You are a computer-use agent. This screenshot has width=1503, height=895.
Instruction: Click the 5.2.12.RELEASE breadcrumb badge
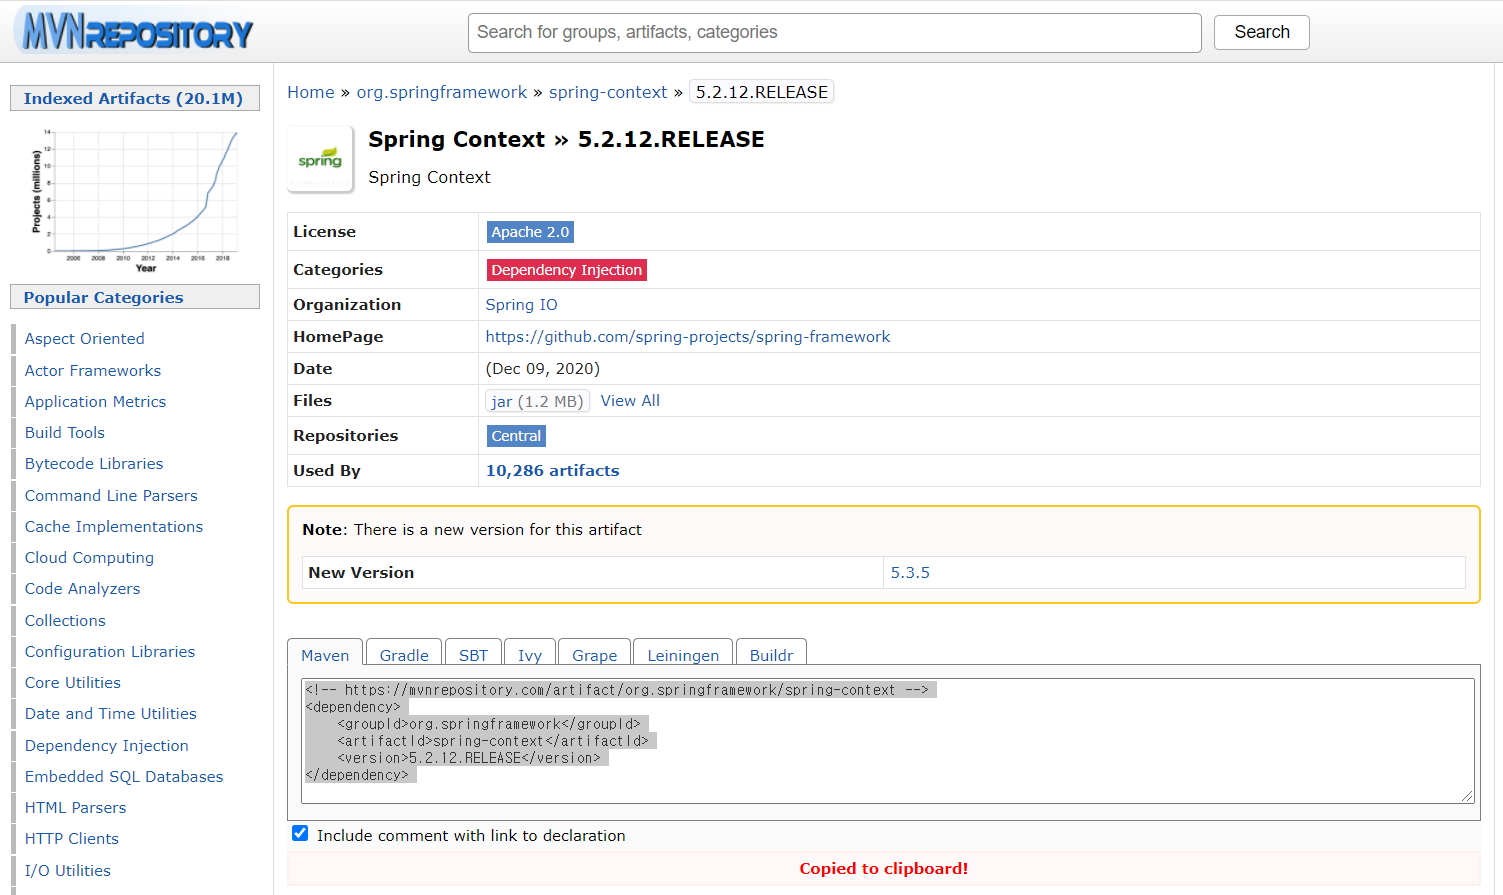[x=762, y=92]
